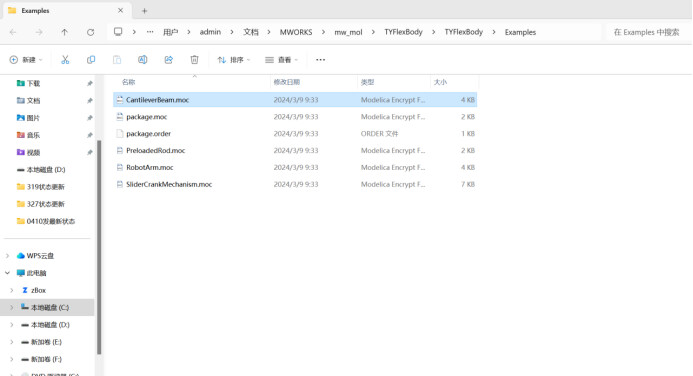
Task: Open 视频 in quick access
Action: tap(33, 152)
